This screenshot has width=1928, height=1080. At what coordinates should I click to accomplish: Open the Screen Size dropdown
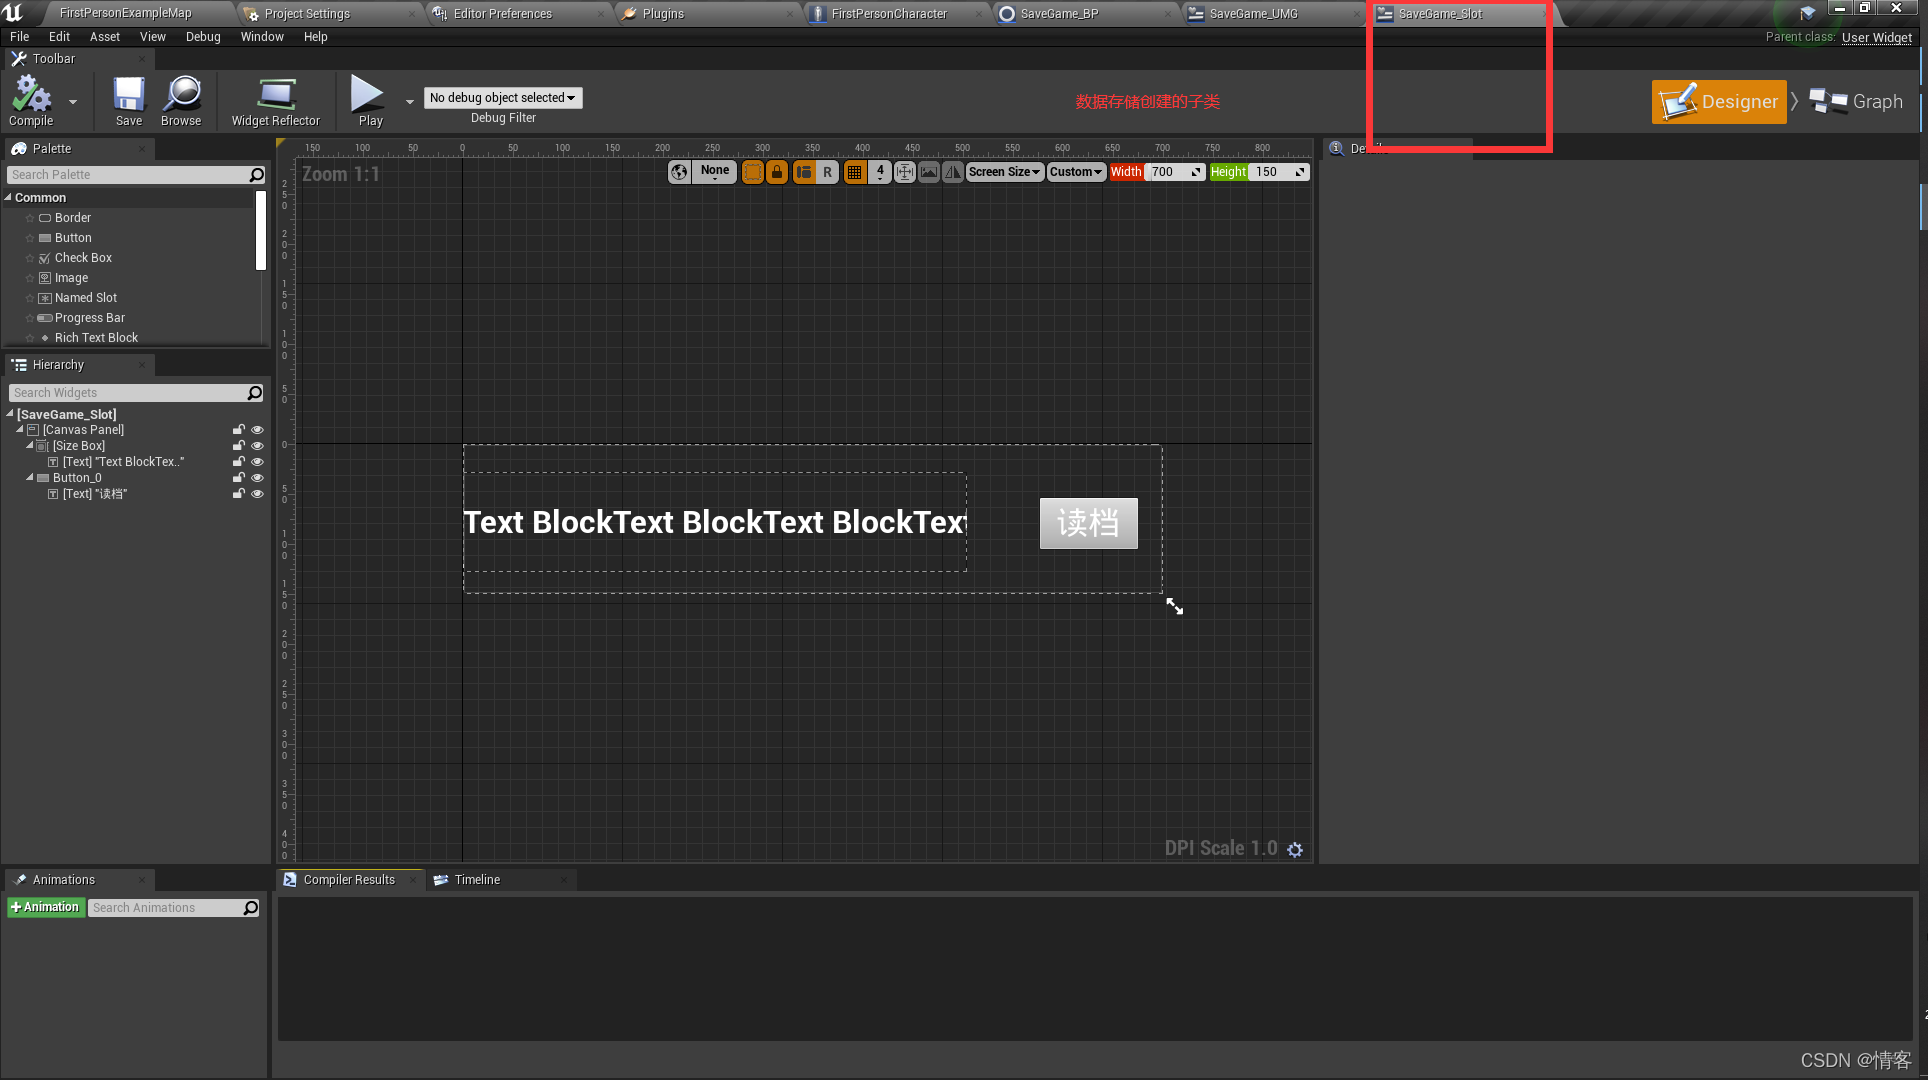[1004, 172]
